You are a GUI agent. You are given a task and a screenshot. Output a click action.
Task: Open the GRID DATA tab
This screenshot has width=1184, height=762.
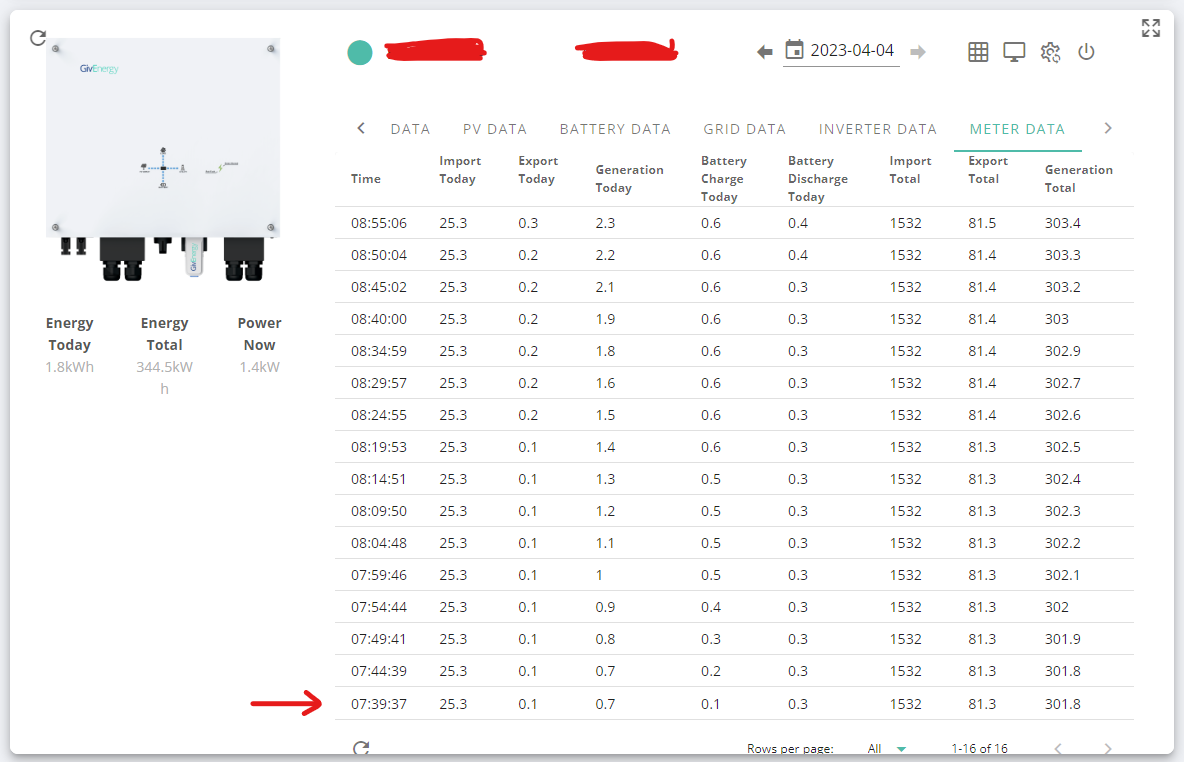[x=745, y=129]
